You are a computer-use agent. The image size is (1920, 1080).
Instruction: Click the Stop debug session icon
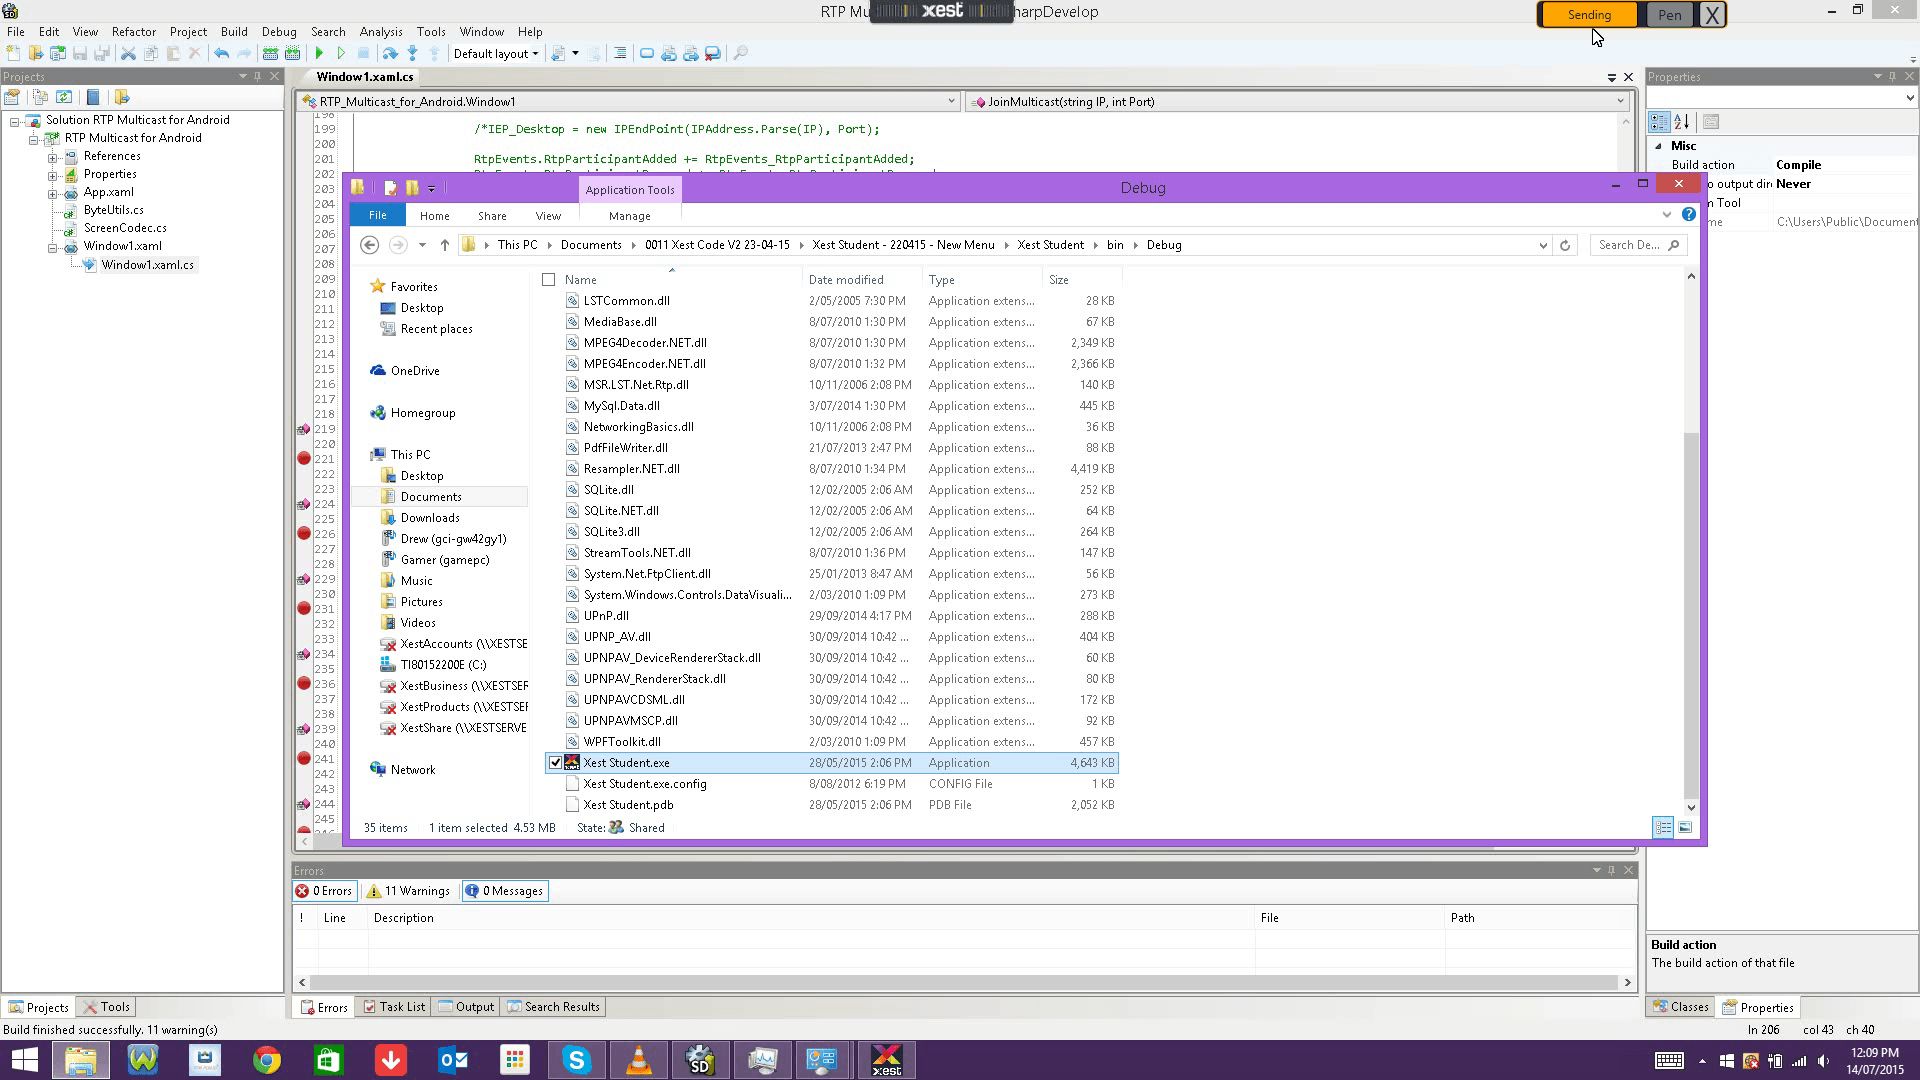tap(364, 54)
